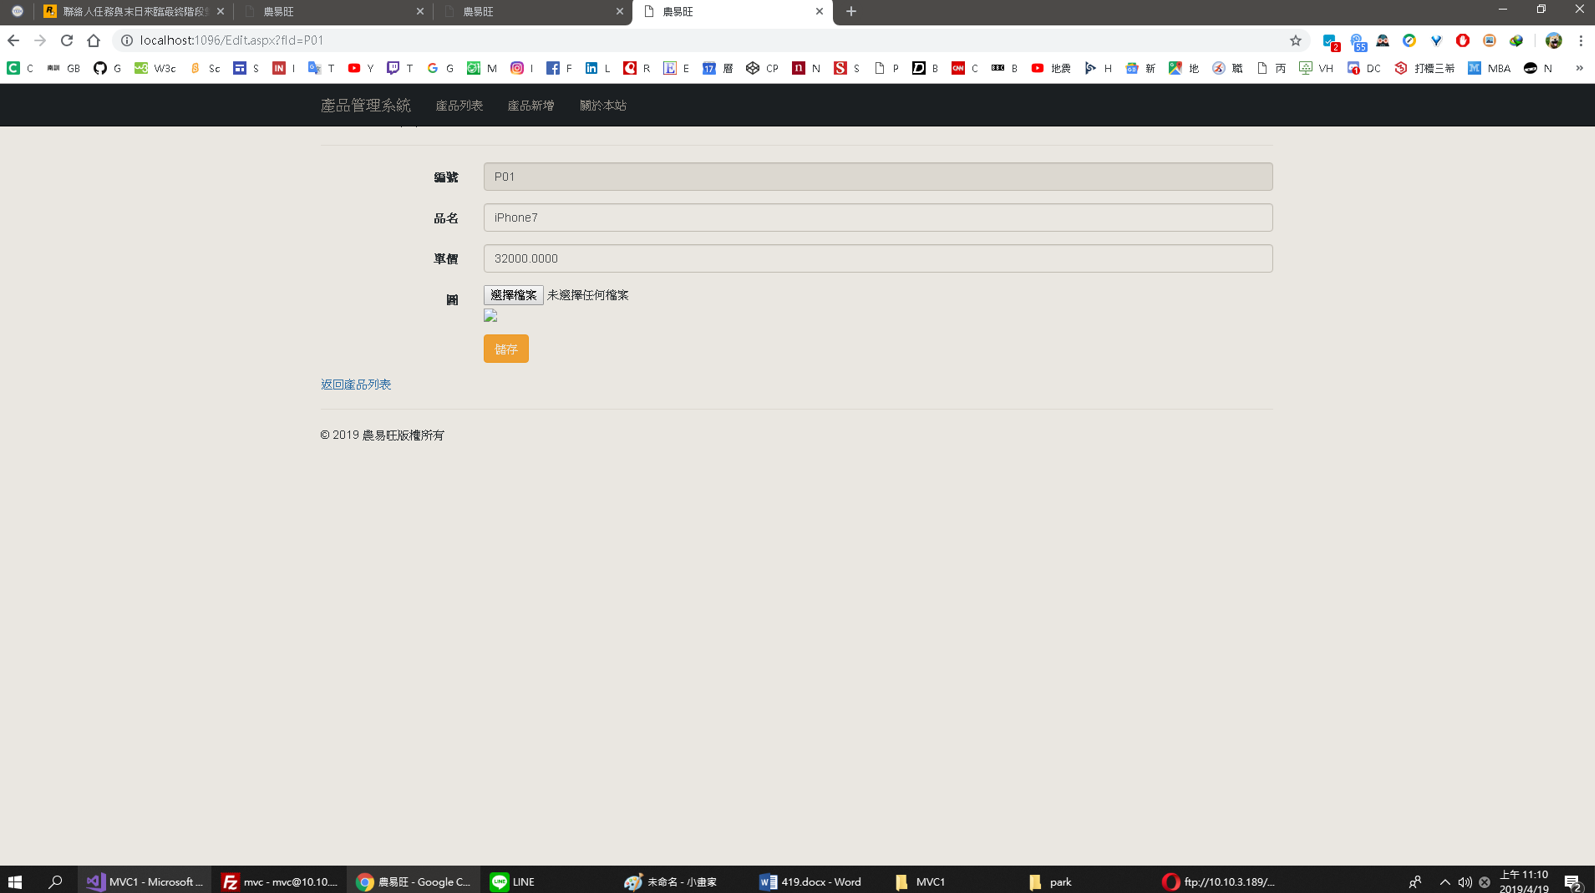Screen dimensions: 1595x893
Task: Follow the 返回產品列表 link
Action: pos(356,384)
